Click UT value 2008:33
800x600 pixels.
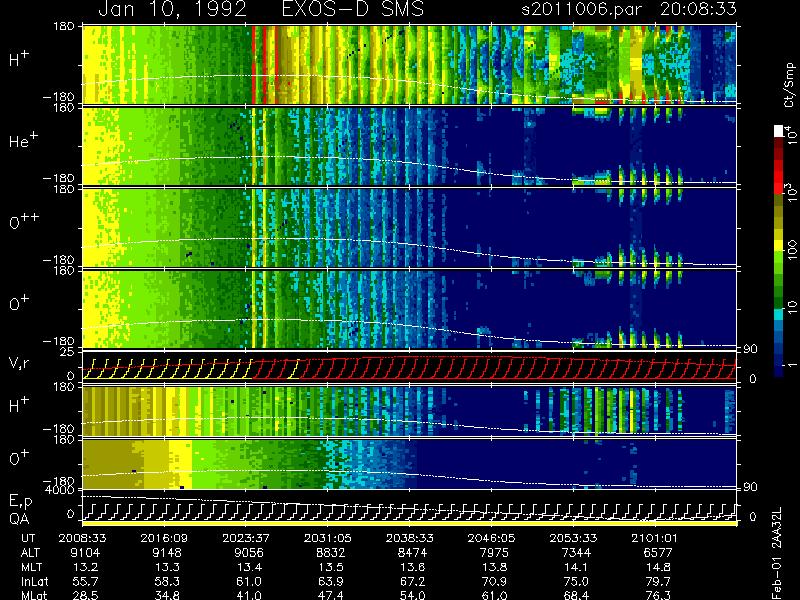click(x=83, y=538)
